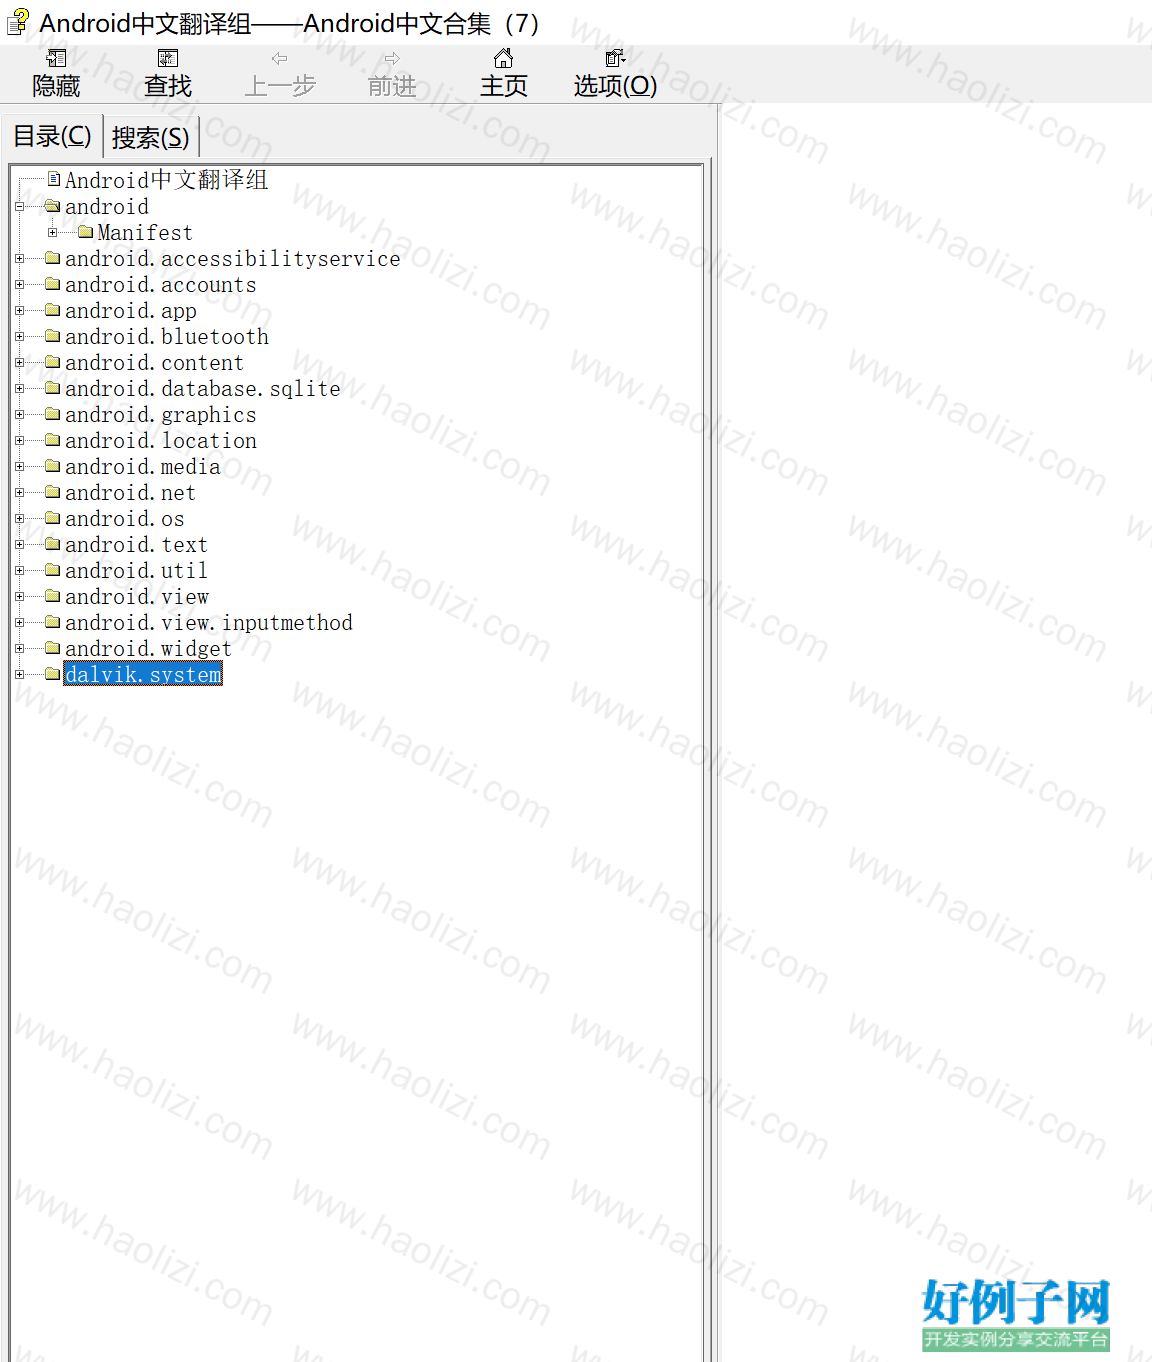This screenshot has height=1362, width=1152.
Task: Expand the android.os node
Action: (x=19, y=519)
